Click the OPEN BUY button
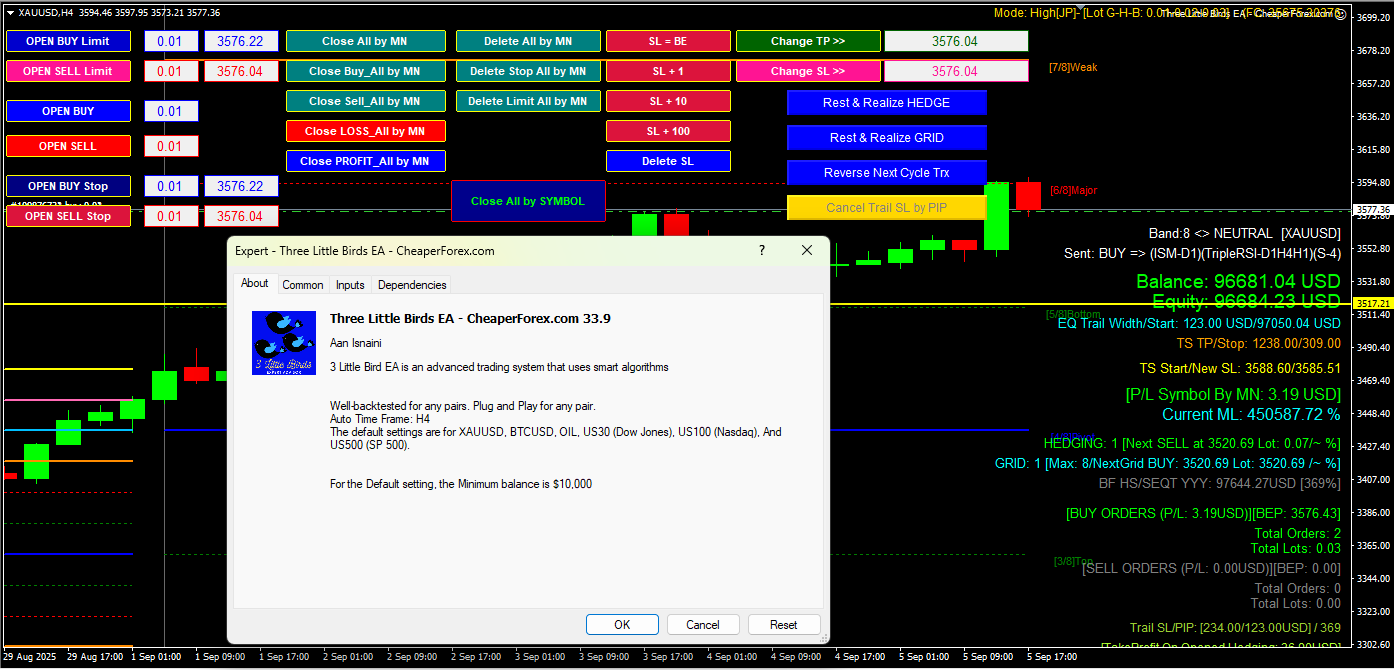The image size is (1394, 670). pos(68,111)
